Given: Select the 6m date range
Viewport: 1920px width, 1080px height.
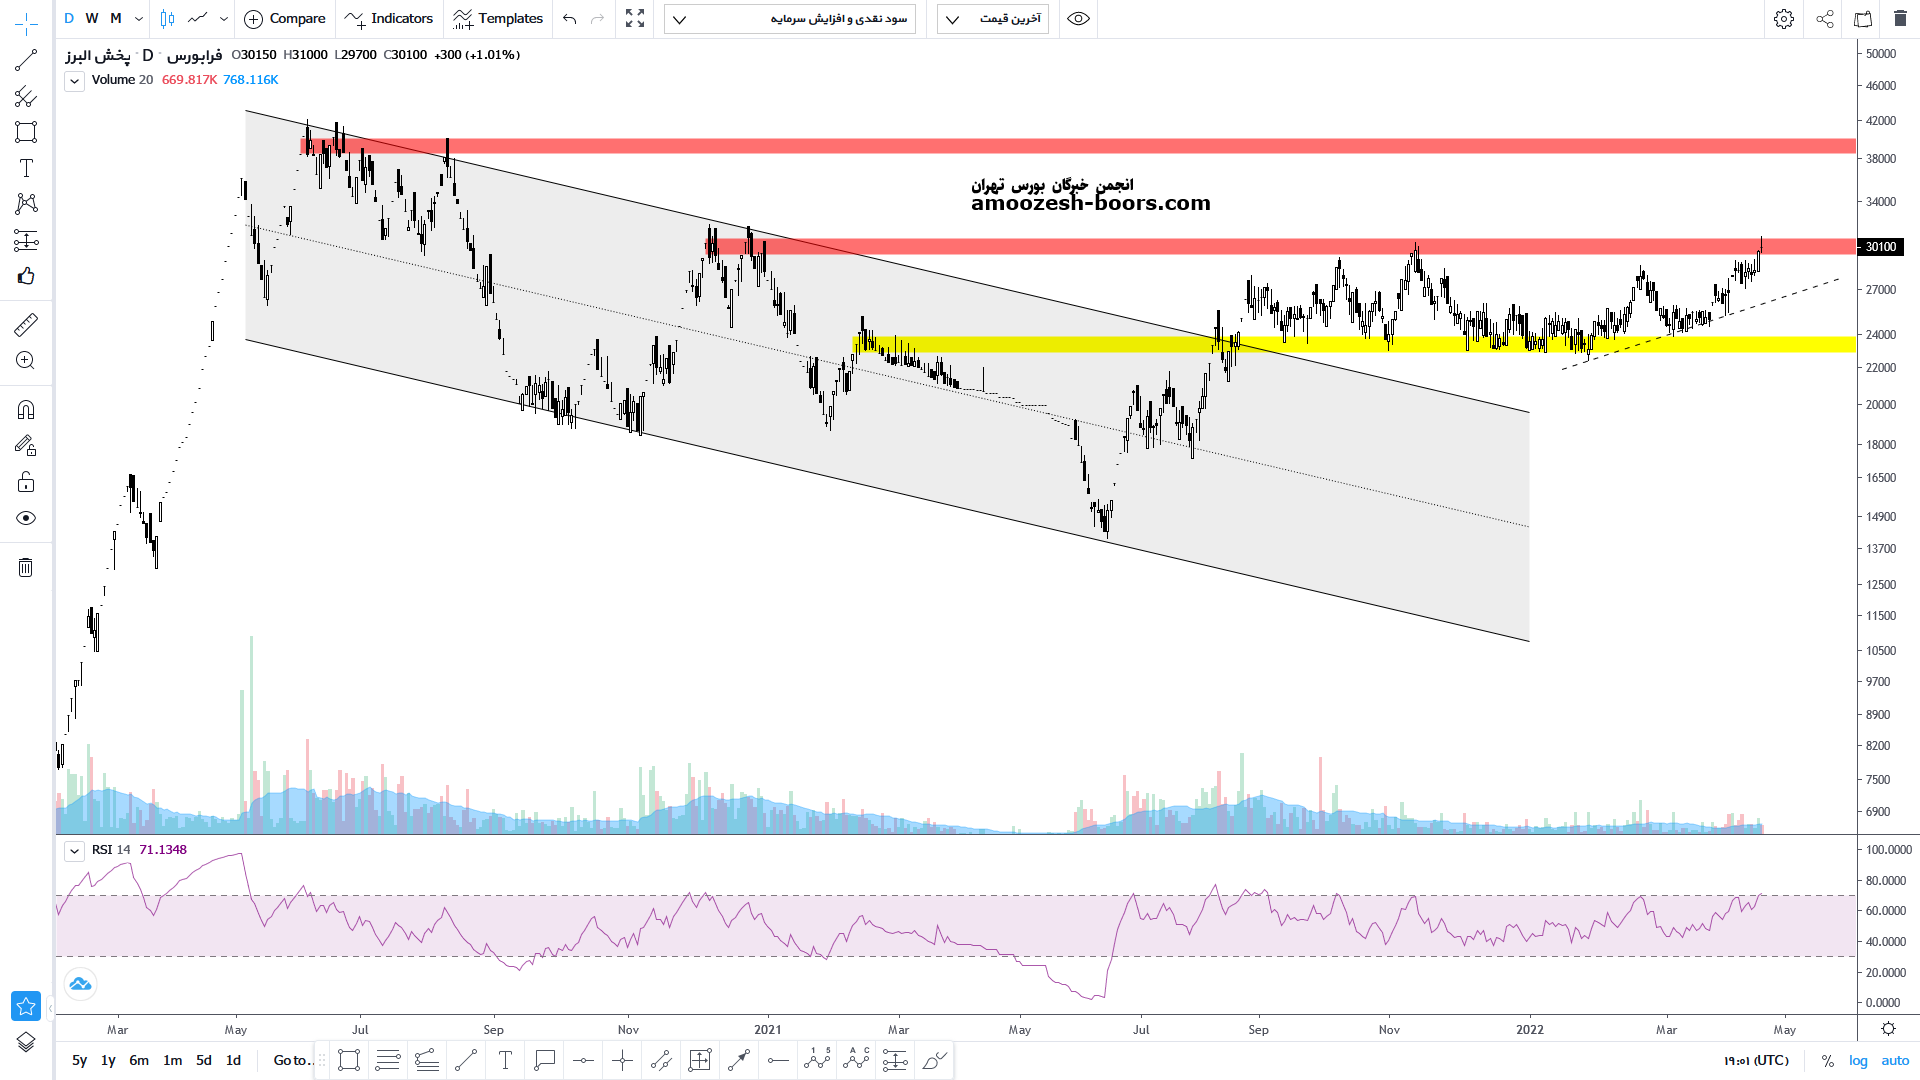Looking at the screenshot, I should tap(139, 1060).
